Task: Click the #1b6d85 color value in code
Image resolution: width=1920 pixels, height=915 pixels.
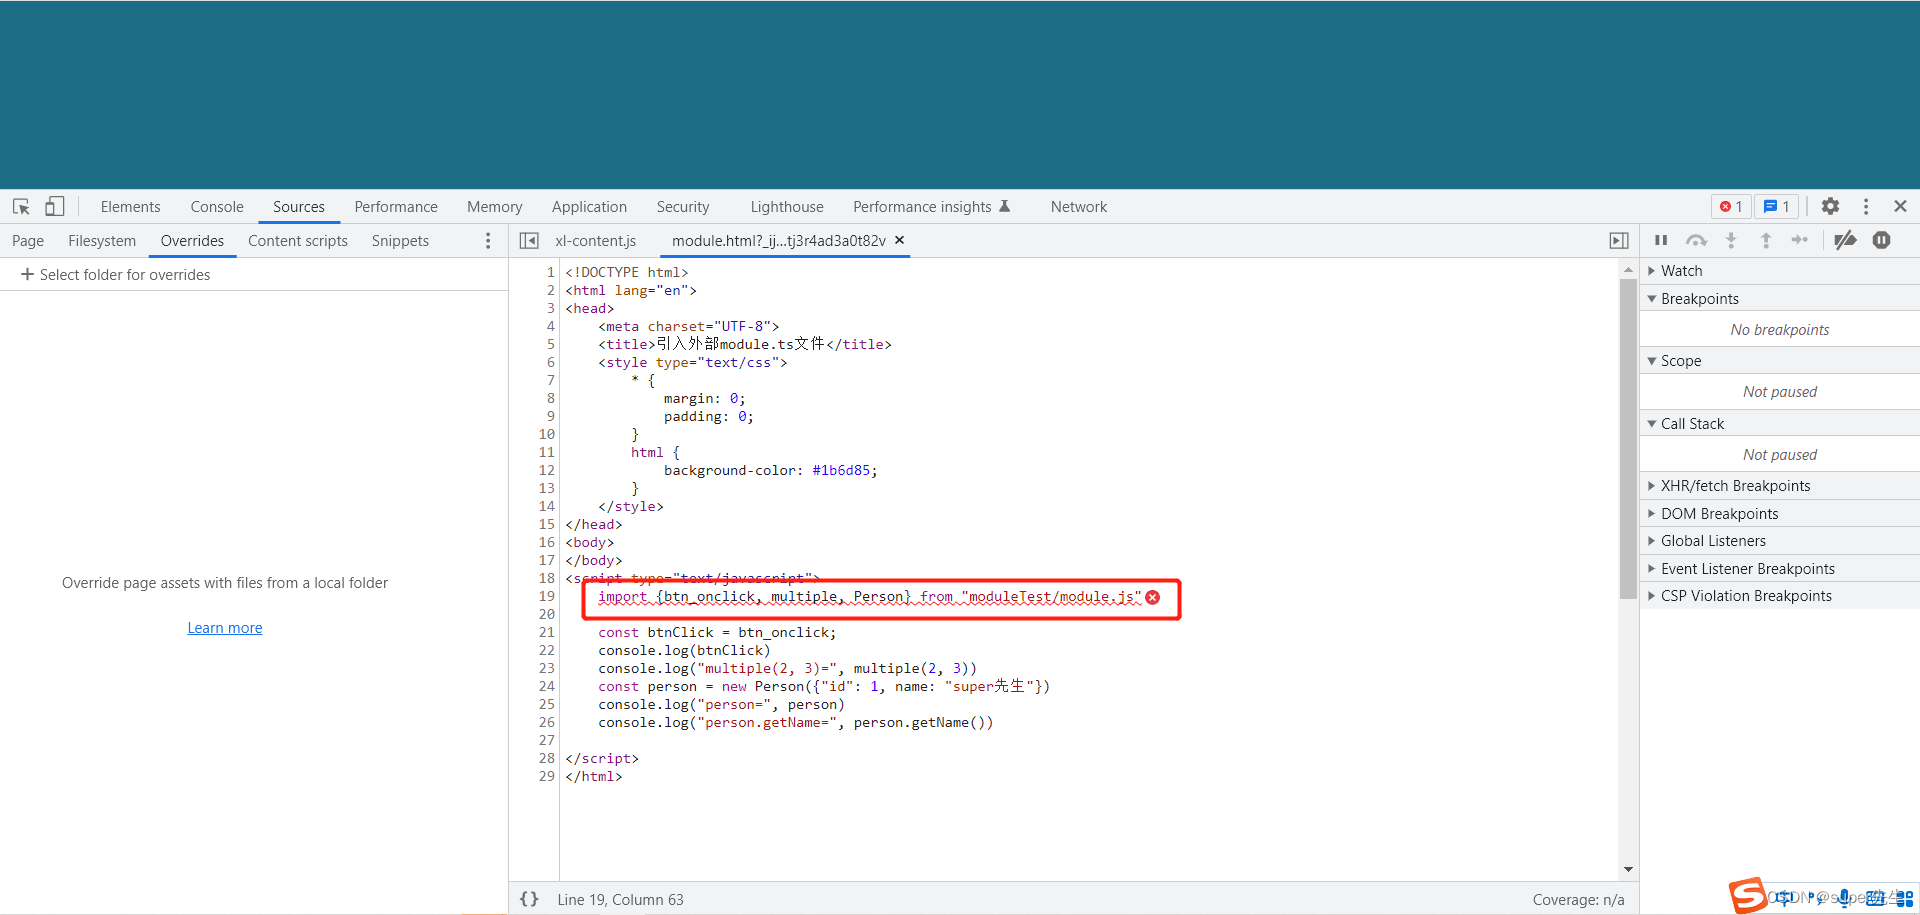Action: tap(841, 470)
